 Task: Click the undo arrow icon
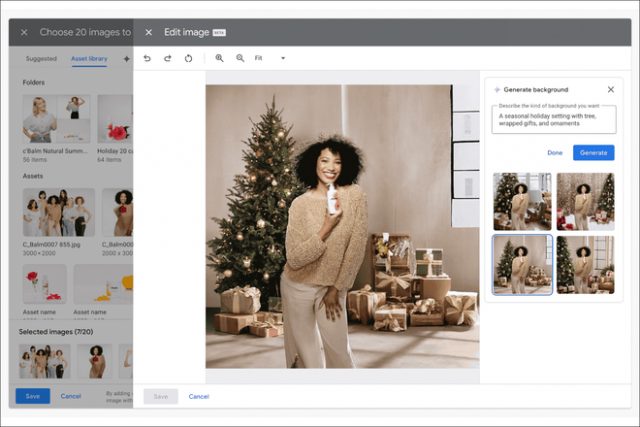coord(147,58)
